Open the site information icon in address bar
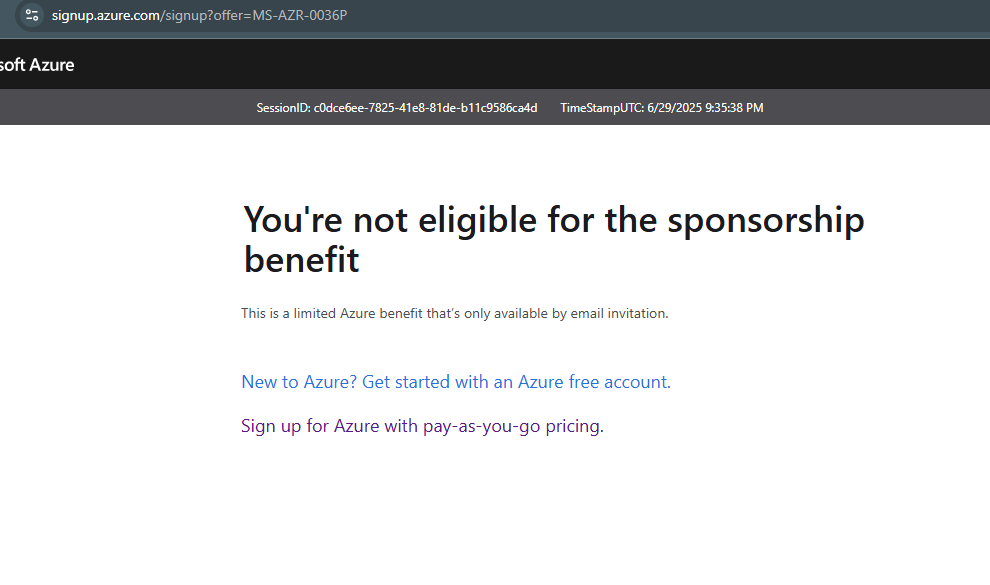The height and width of the screenshot is (585, 990). point(32,15)
